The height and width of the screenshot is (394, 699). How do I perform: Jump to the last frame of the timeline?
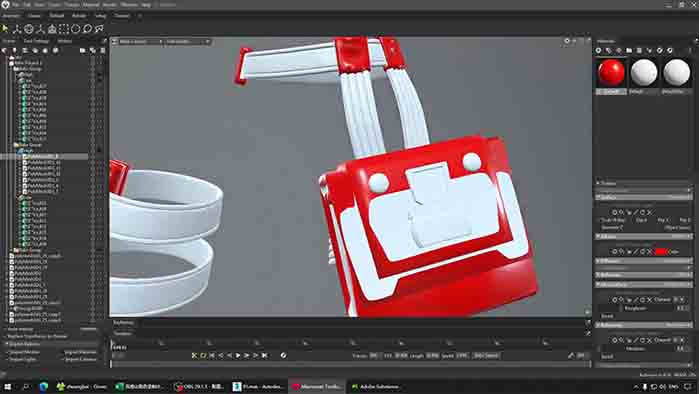(x=264, y=355)
